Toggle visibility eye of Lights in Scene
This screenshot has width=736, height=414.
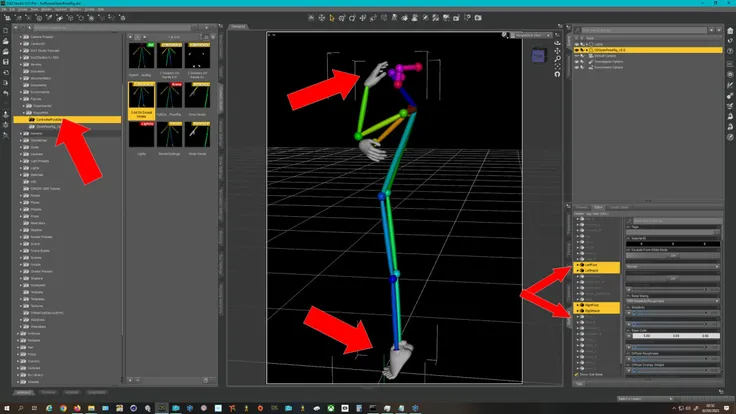click(577, 44)
